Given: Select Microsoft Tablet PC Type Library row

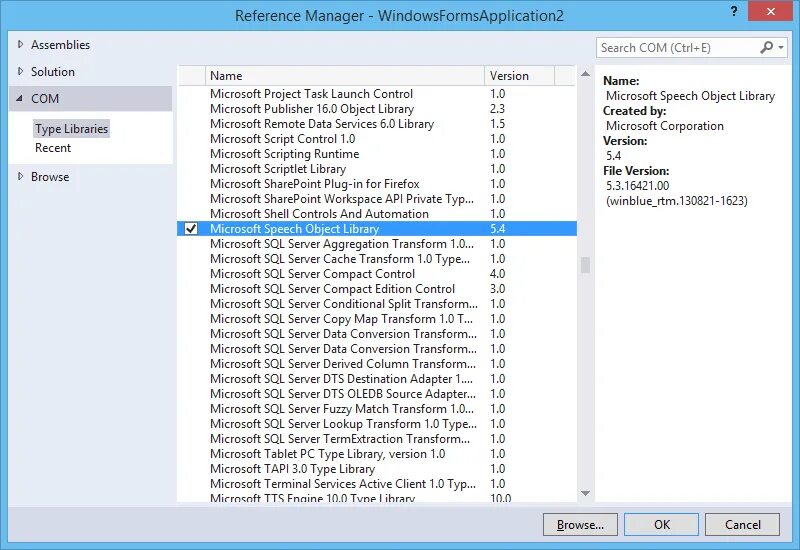Looking at the screenshot, I should 377,454.
